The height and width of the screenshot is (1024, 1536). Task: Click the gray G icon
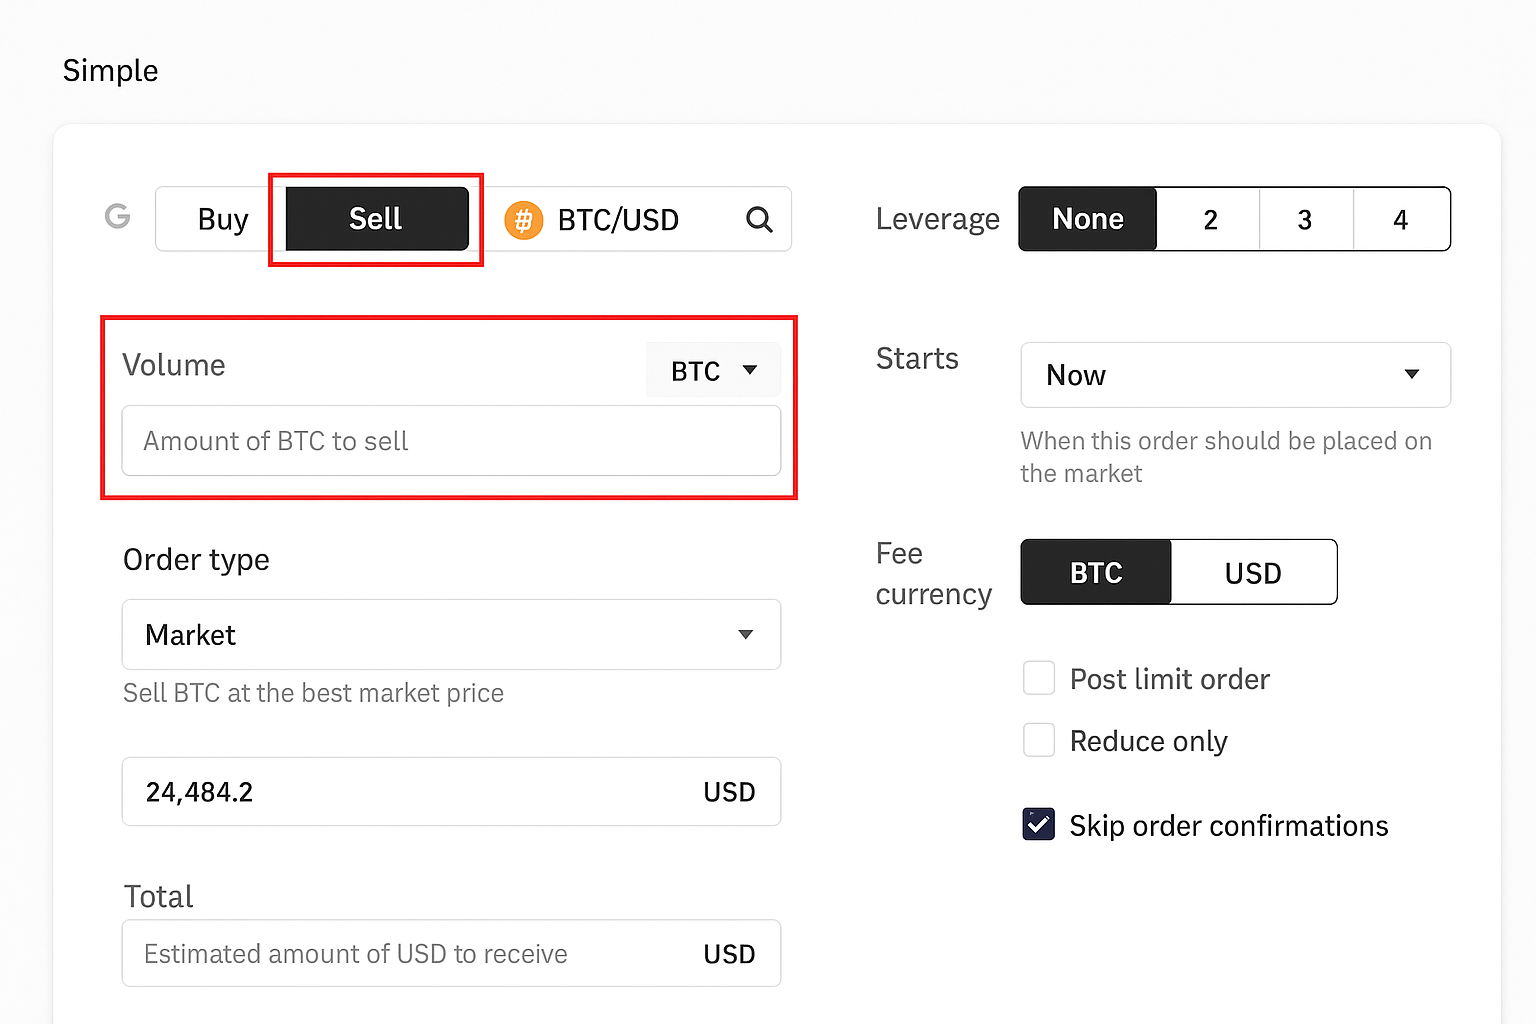tap(118, 216)
